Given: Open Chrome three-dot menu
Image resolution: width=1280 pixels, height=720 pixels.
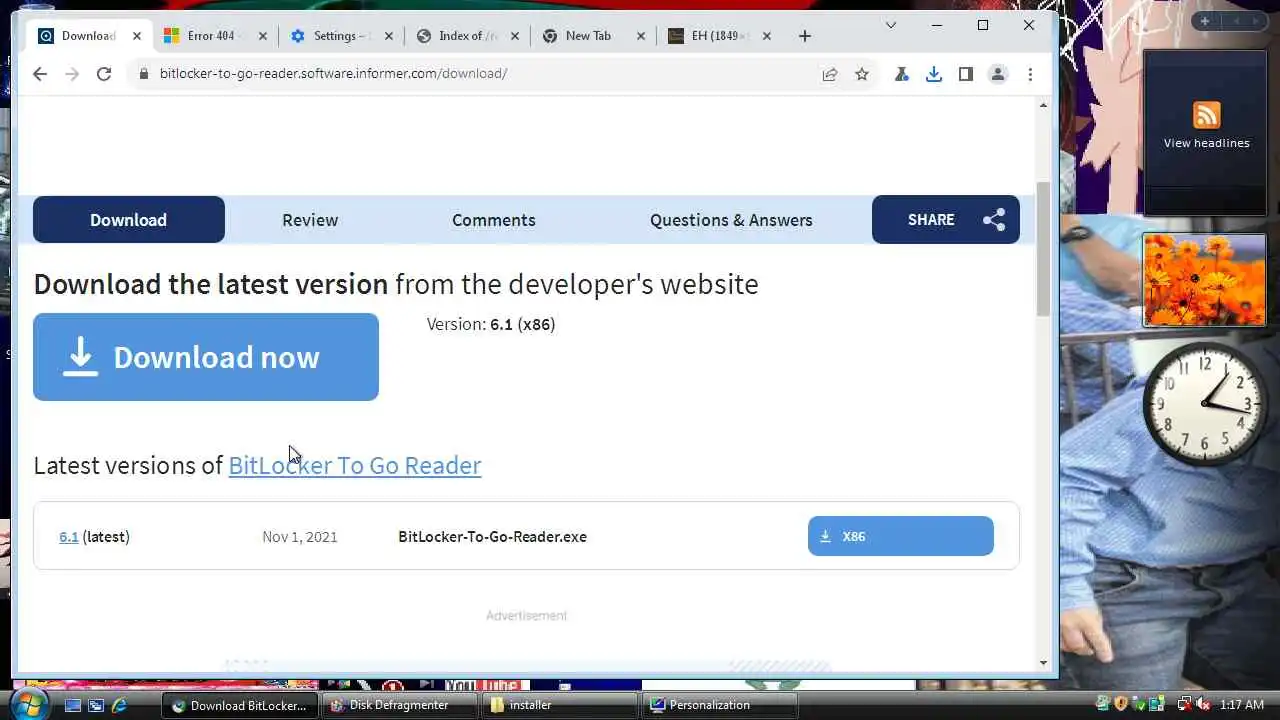Looking at the screenshot, I should tap(1030, 74).
